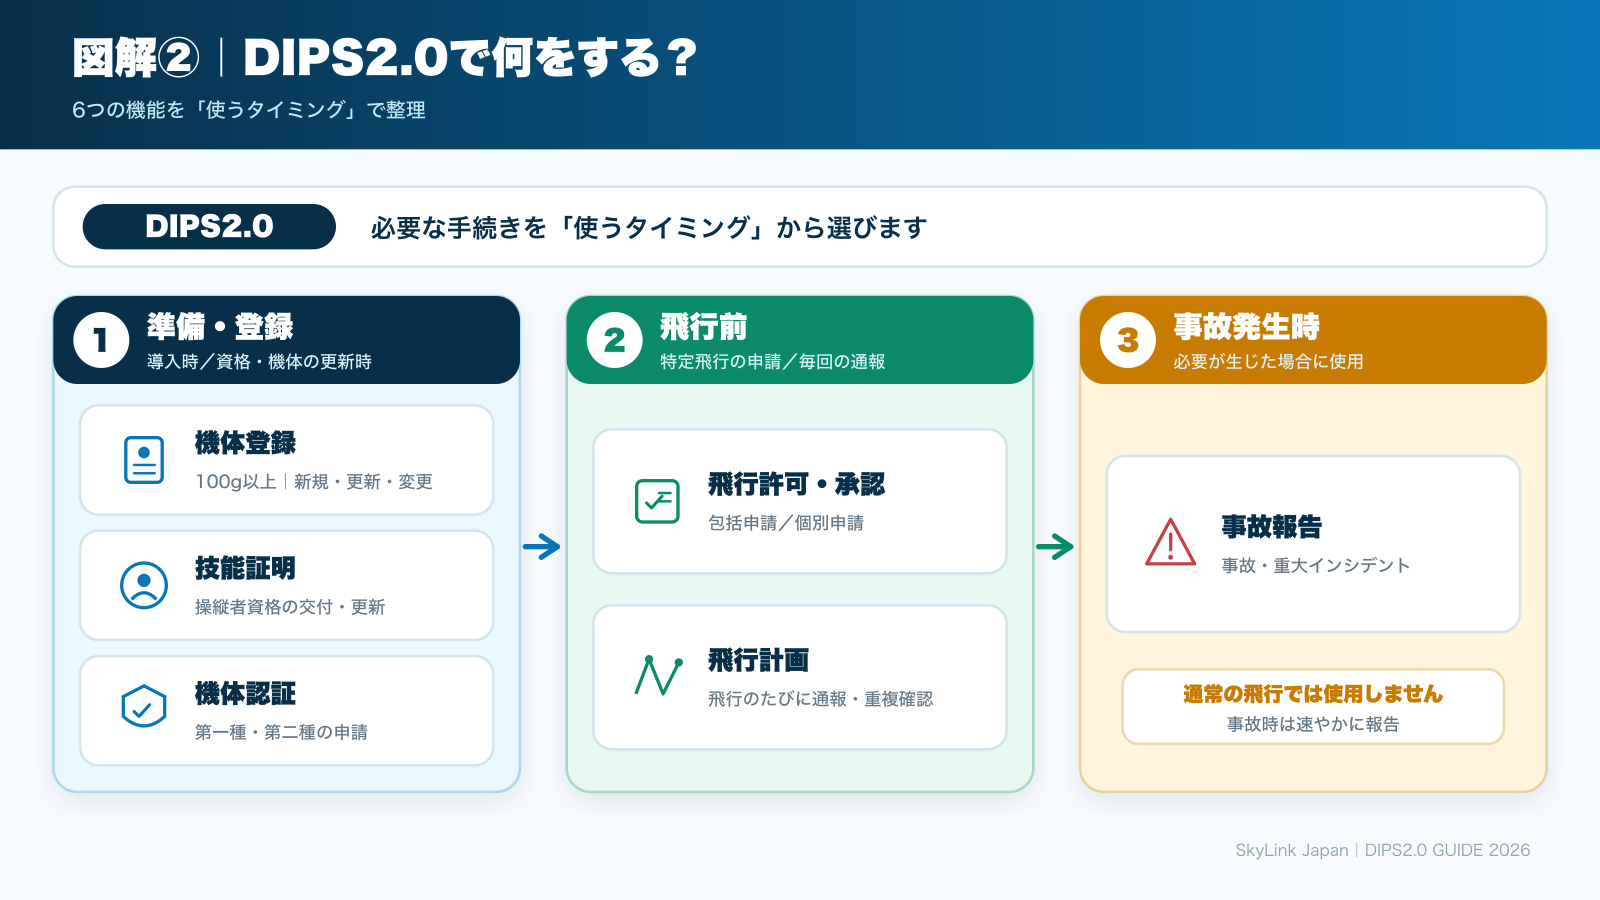The image size is (1600, 900).
Task: Click the subheading 導入時／資格・機体の更新時
Action: click(259, 362)
